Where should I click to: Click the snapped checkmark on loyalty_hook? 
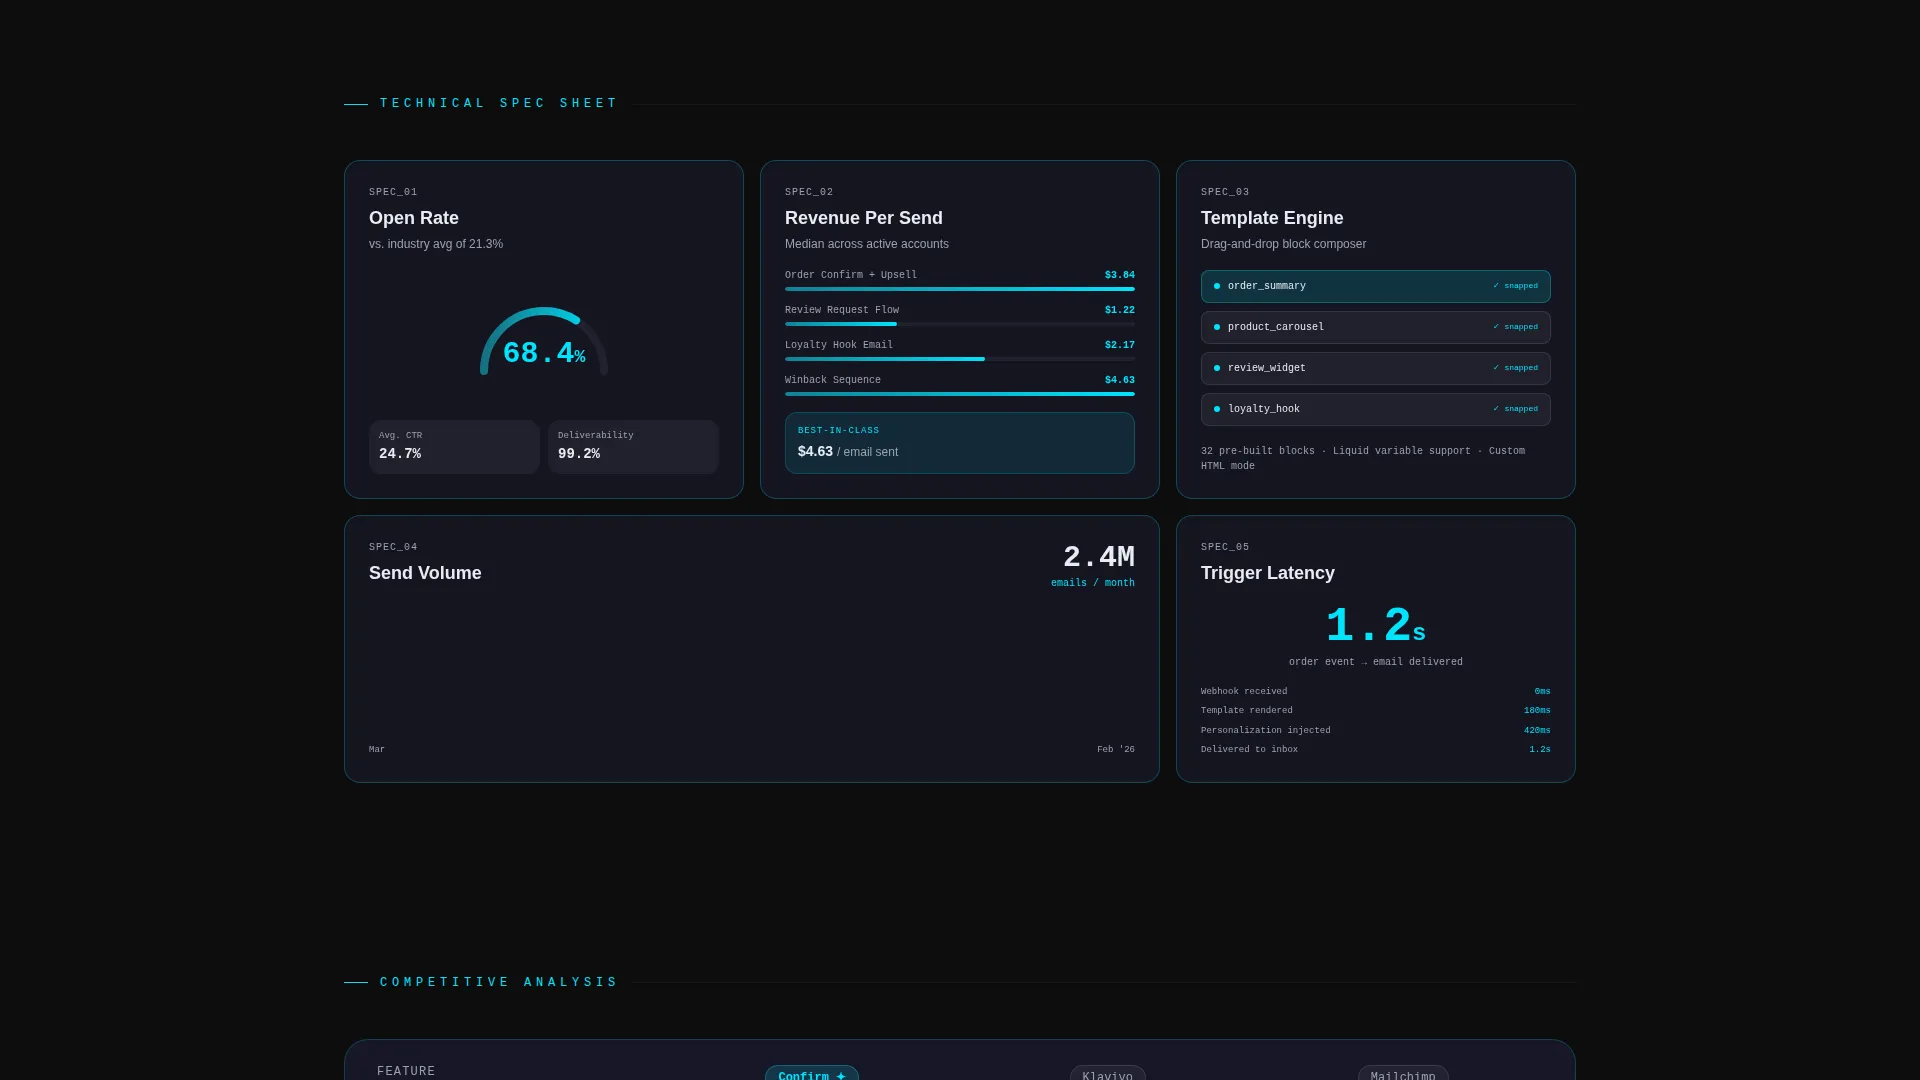1515,409
